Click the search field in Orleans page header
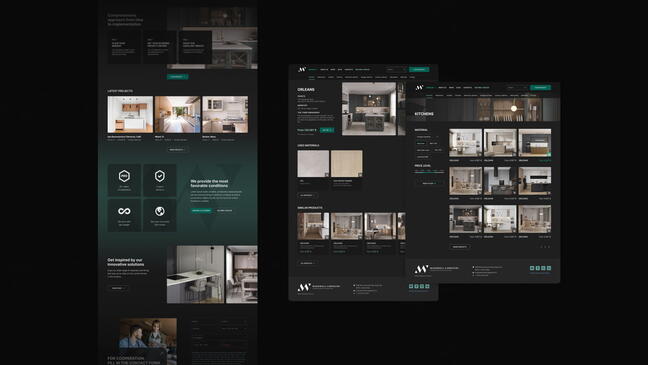Viewport: 648px width, 365px height. click(x=396, y=69)
